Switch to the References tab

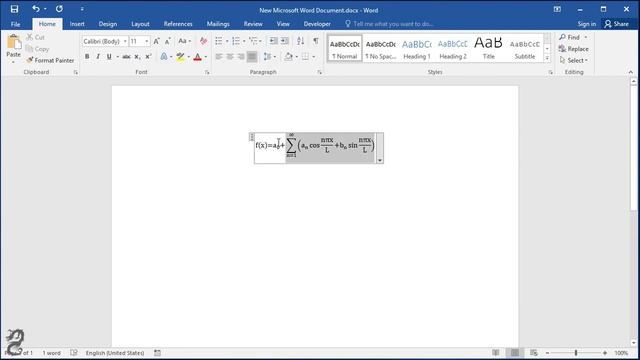click(x=178, y=24)
